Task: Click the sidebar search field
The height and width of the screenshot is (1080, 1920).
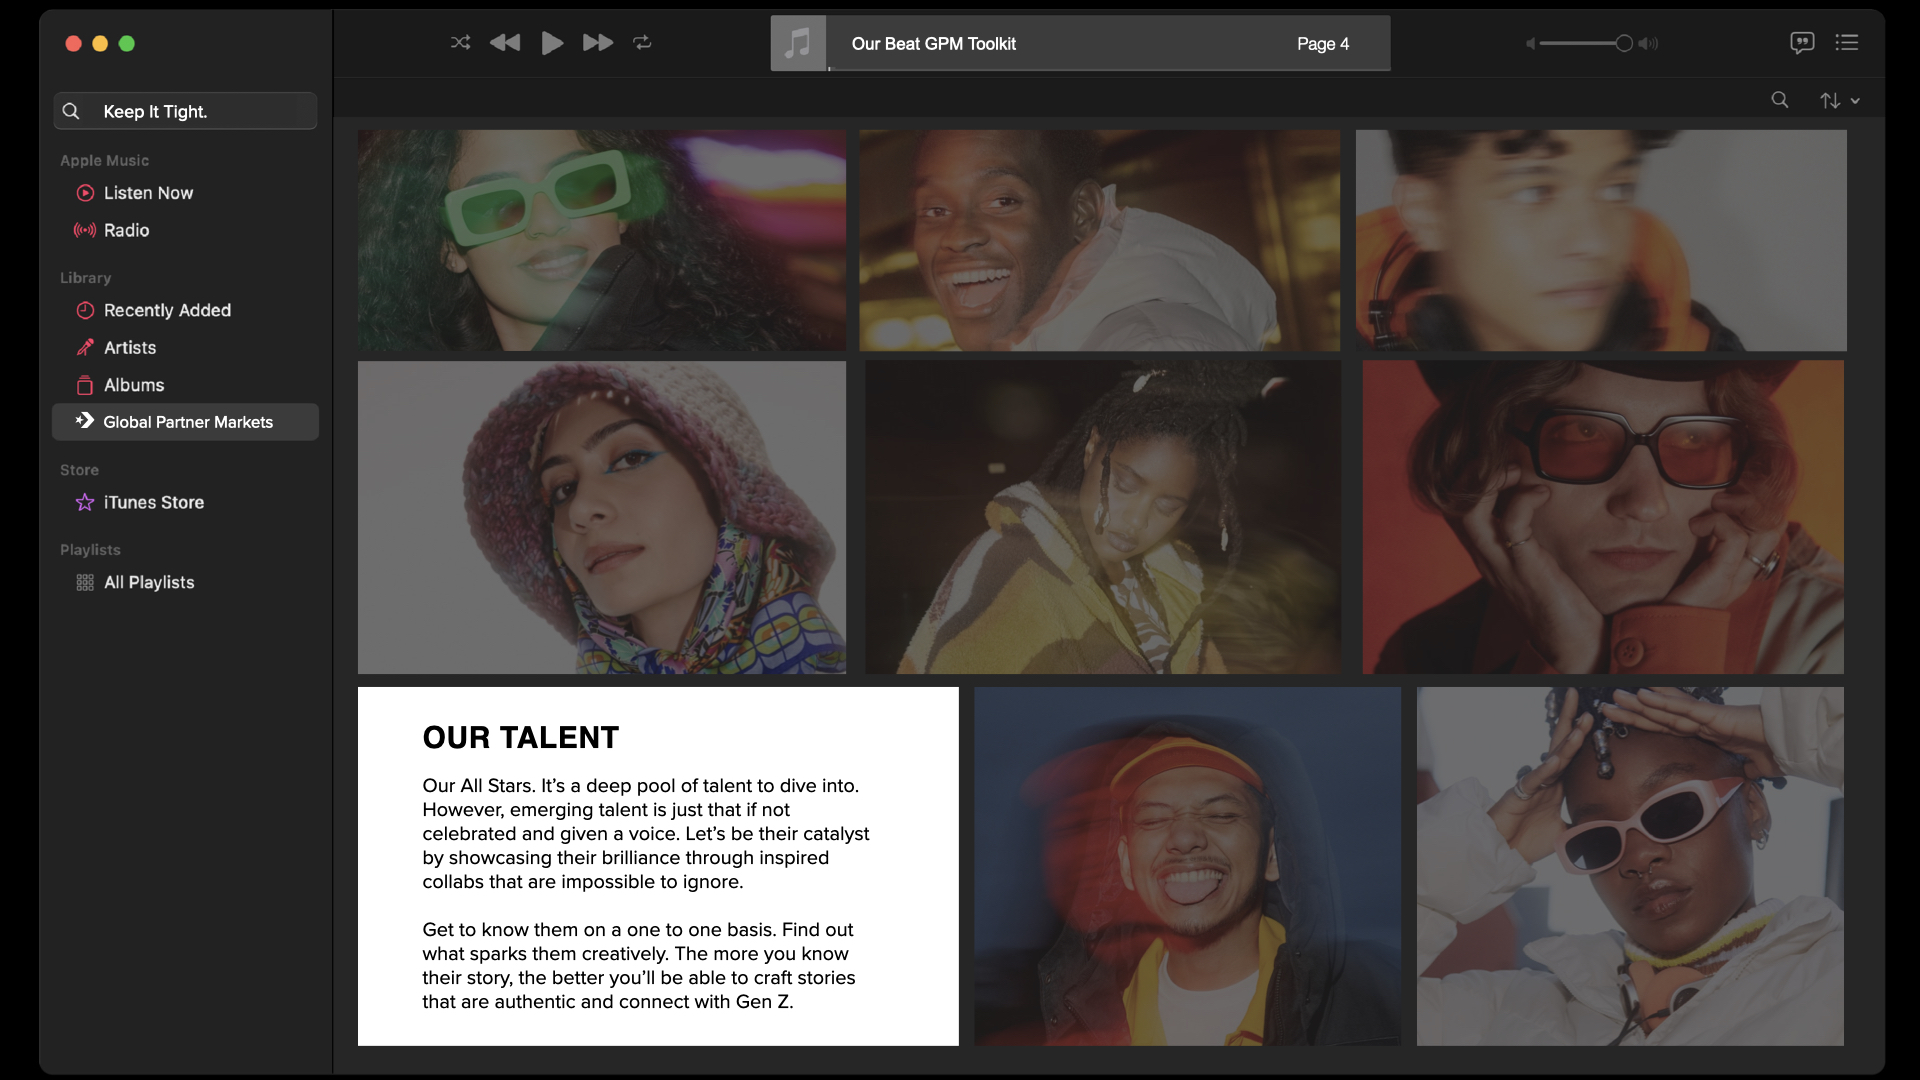Action: pos(186,112)
